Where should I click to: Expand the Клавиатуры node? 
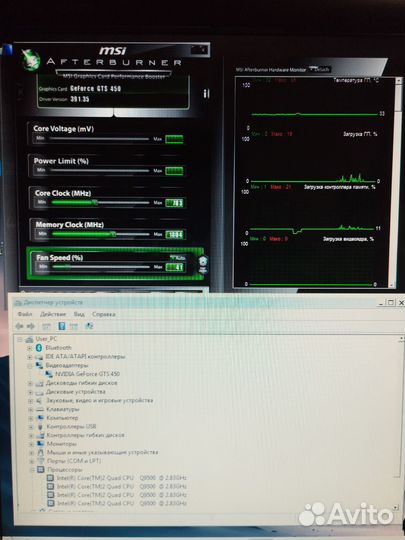pos(30,409)
